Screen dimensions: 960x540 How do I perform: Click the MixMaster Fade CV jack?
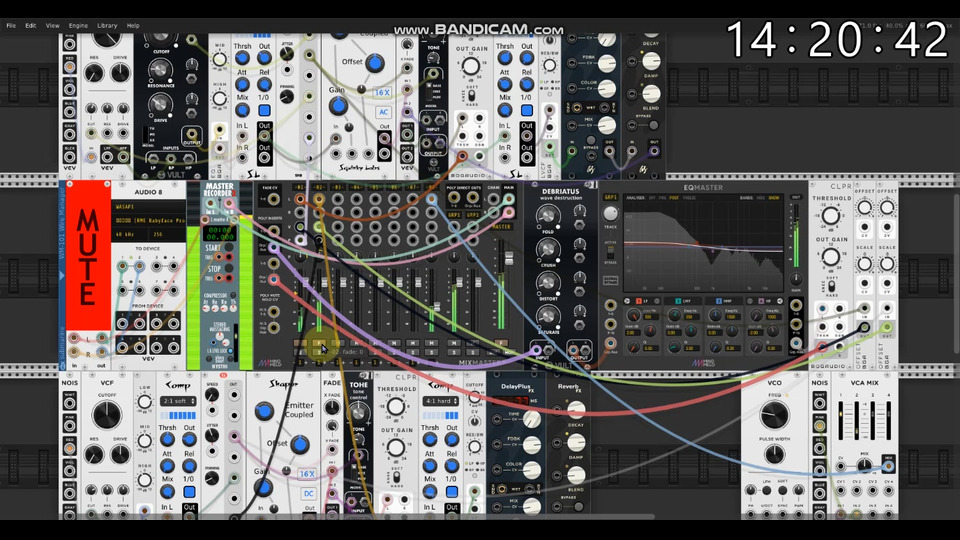click(x=274, y=200)
